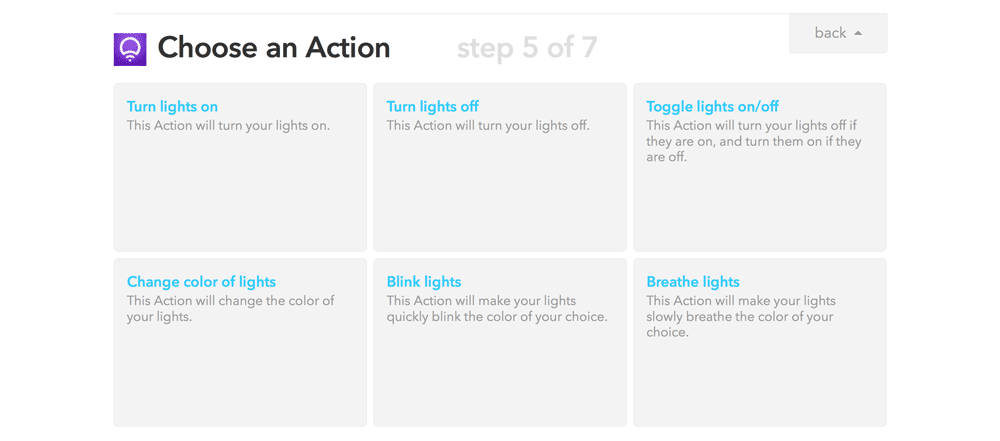Click the upward arrow beside back

coord(858,33)
